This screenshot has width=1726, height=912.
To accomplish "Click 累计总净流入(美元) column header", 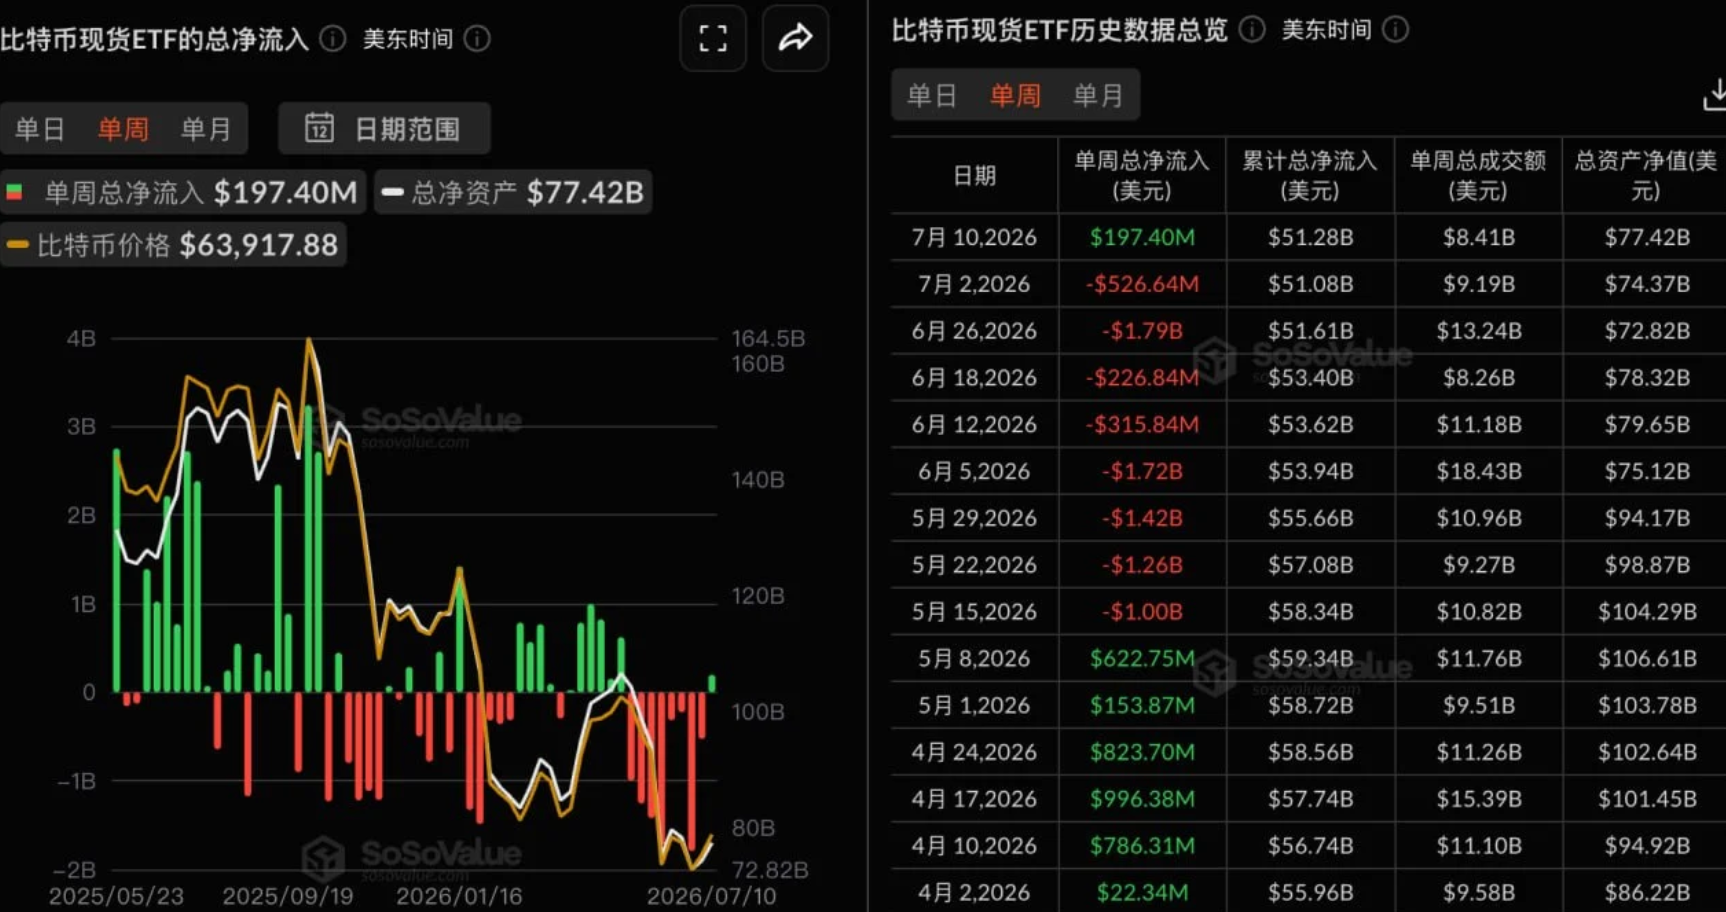I will pyautogui.click(x=1309, y=176).
